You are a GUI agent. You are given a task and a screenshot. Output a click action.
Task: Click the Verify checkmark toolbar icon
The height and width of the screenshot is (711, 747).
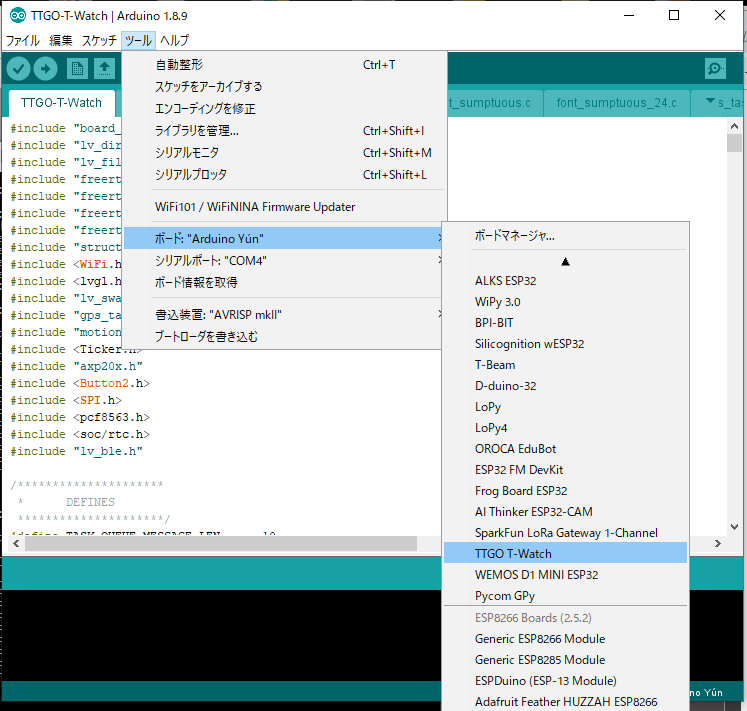click(19, 69)
